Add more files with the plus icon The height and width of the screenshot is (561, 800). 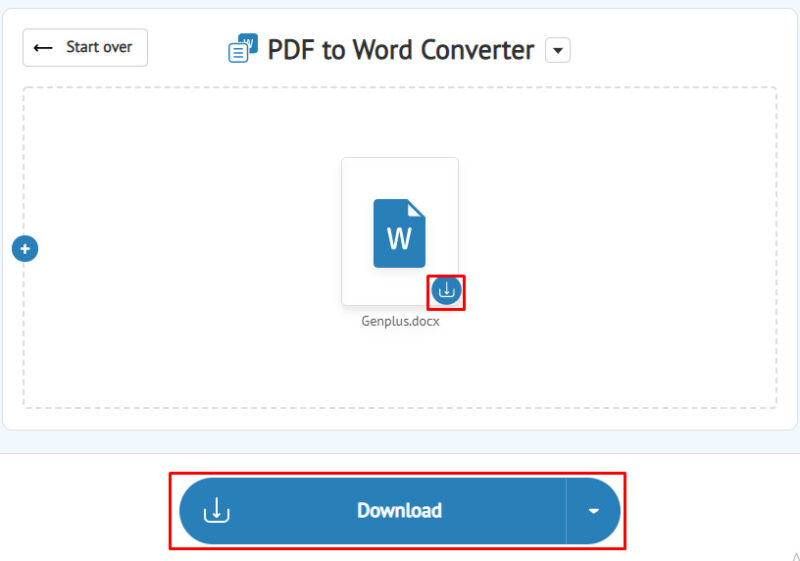(x=25, y=249)
